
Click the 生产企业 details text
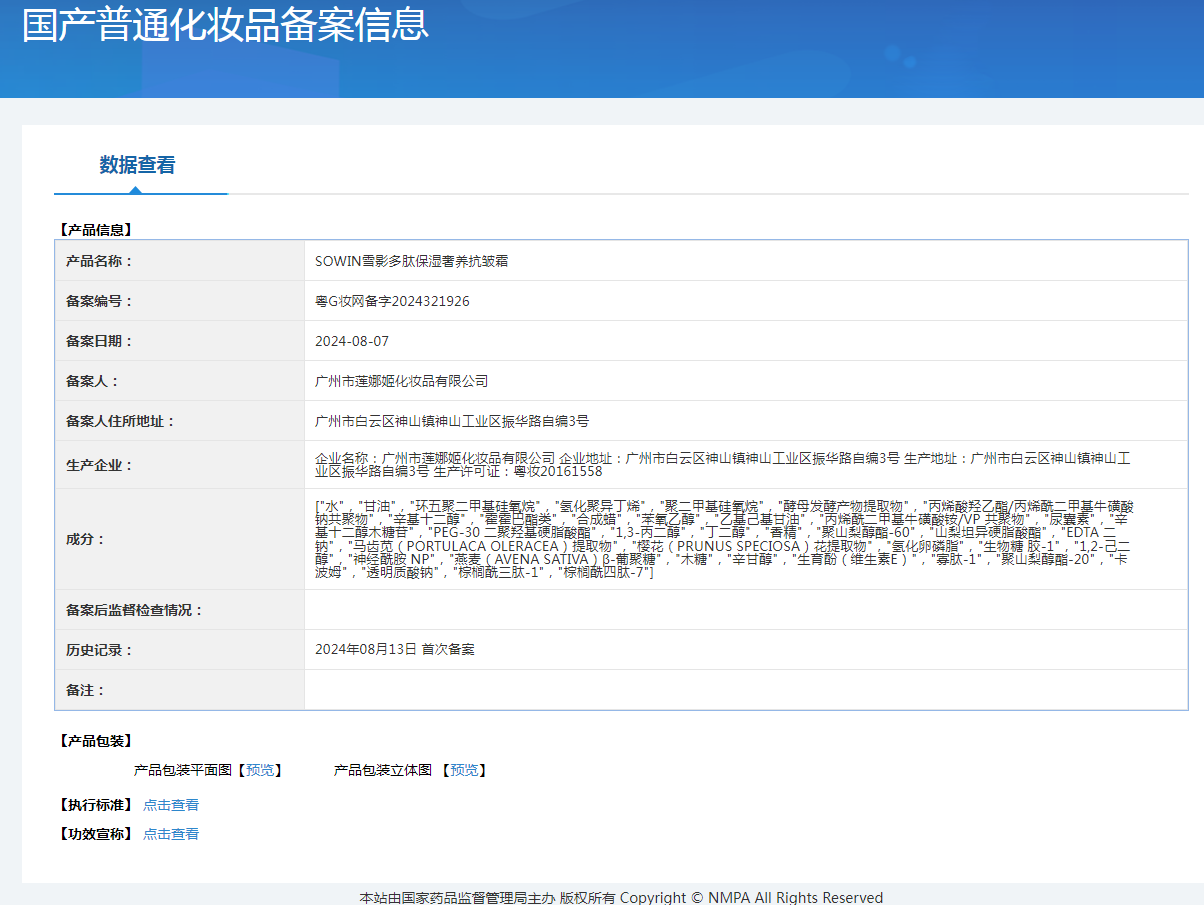tap(723, 464)
